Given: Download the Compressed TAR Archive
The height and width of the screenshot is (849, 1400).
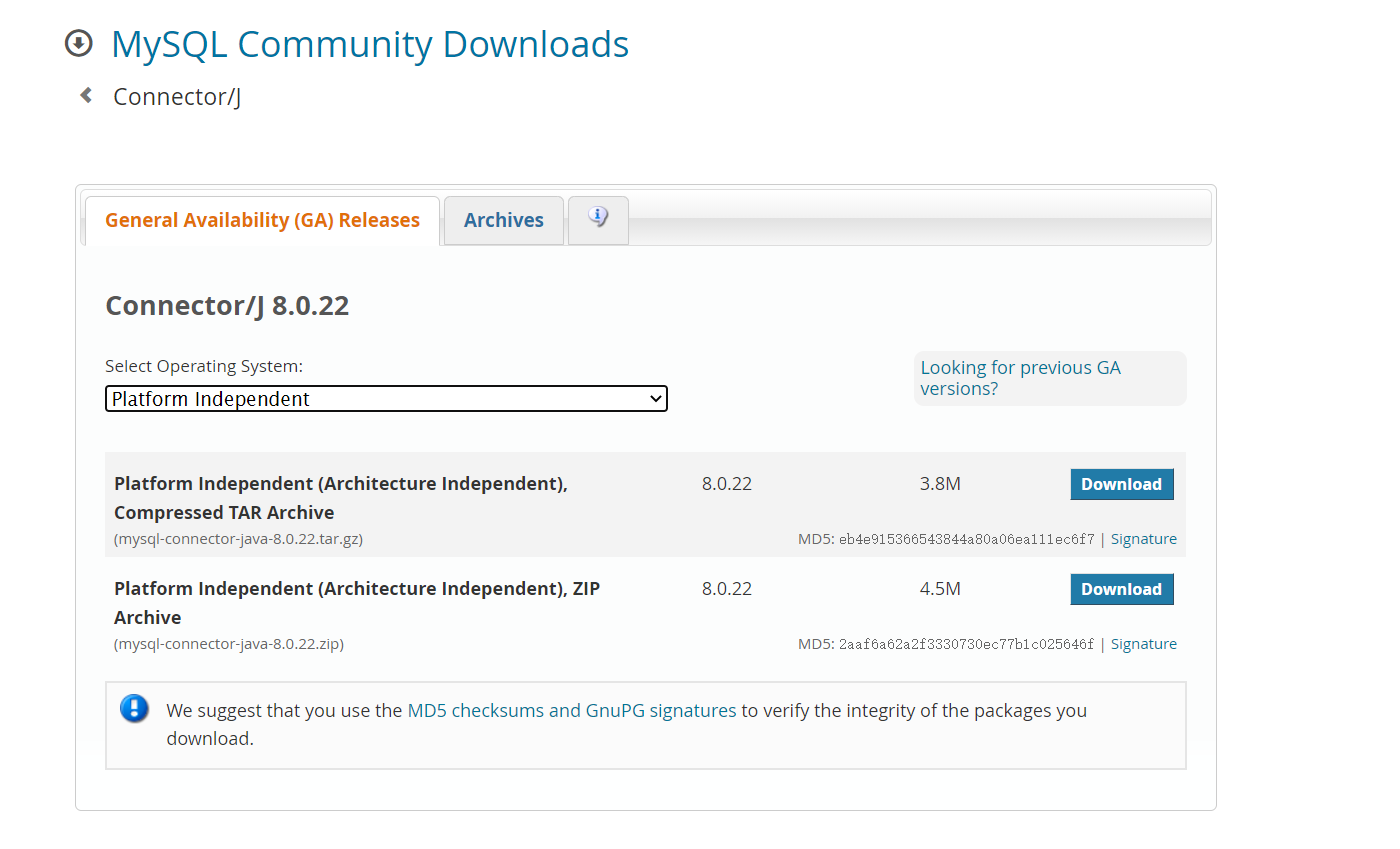Looking at the screenshot, I should pos(1122,484).
